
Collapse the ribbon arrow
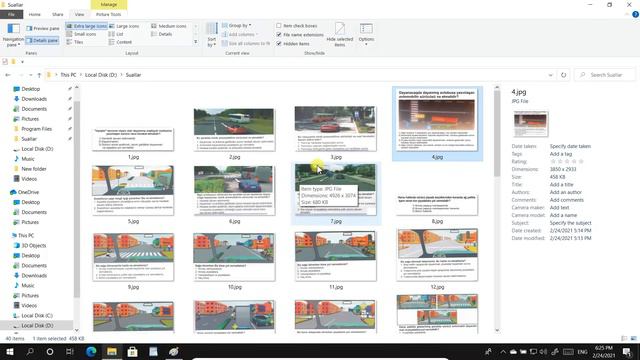627,14
